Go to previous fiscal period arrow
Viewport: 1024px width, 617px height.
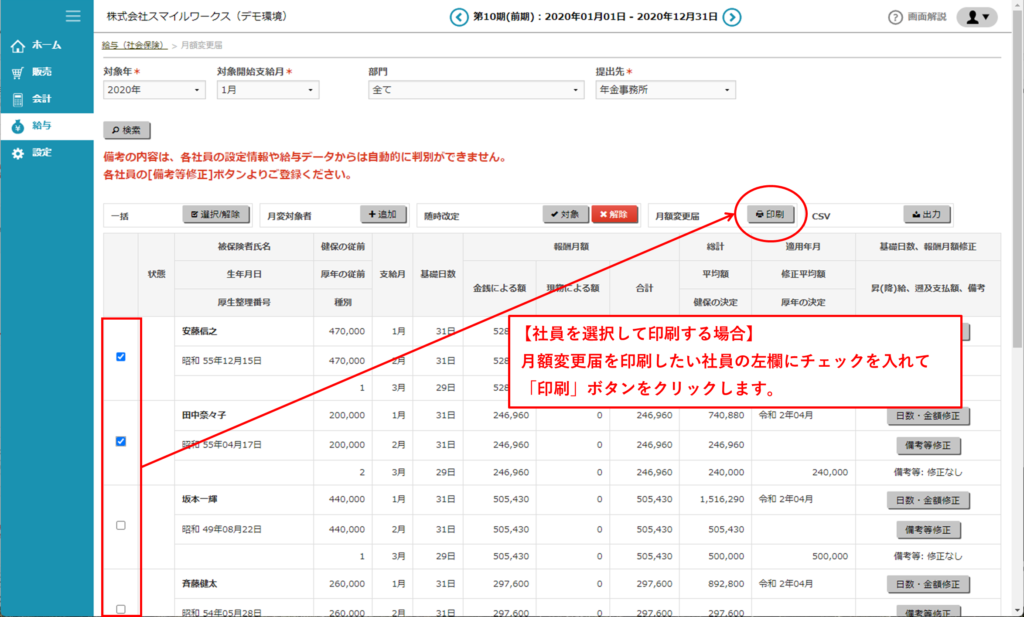[x=459, y=17]
